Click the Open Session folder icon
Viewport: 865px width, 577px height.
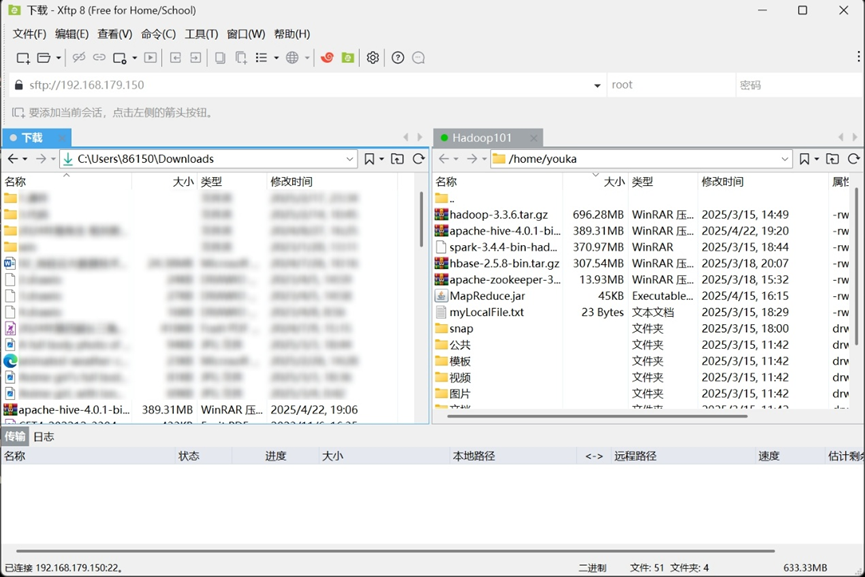(x=44, y=58)
